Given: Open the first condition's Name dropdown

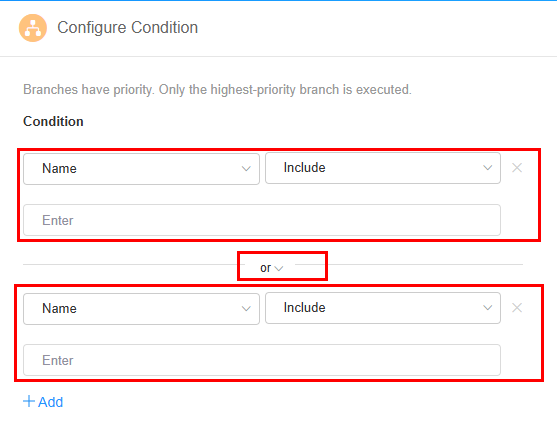Looking at the screenshot, I should click(x=141, y=169).
